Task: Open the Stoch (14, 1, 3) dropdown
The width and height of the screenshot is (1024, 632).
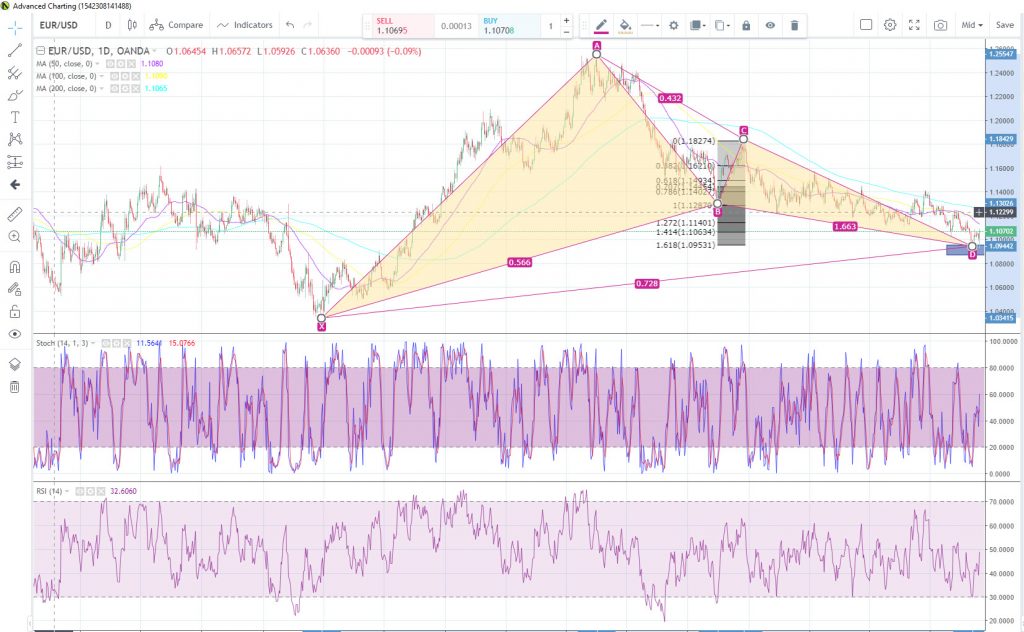Action: [x=93, y=343]
